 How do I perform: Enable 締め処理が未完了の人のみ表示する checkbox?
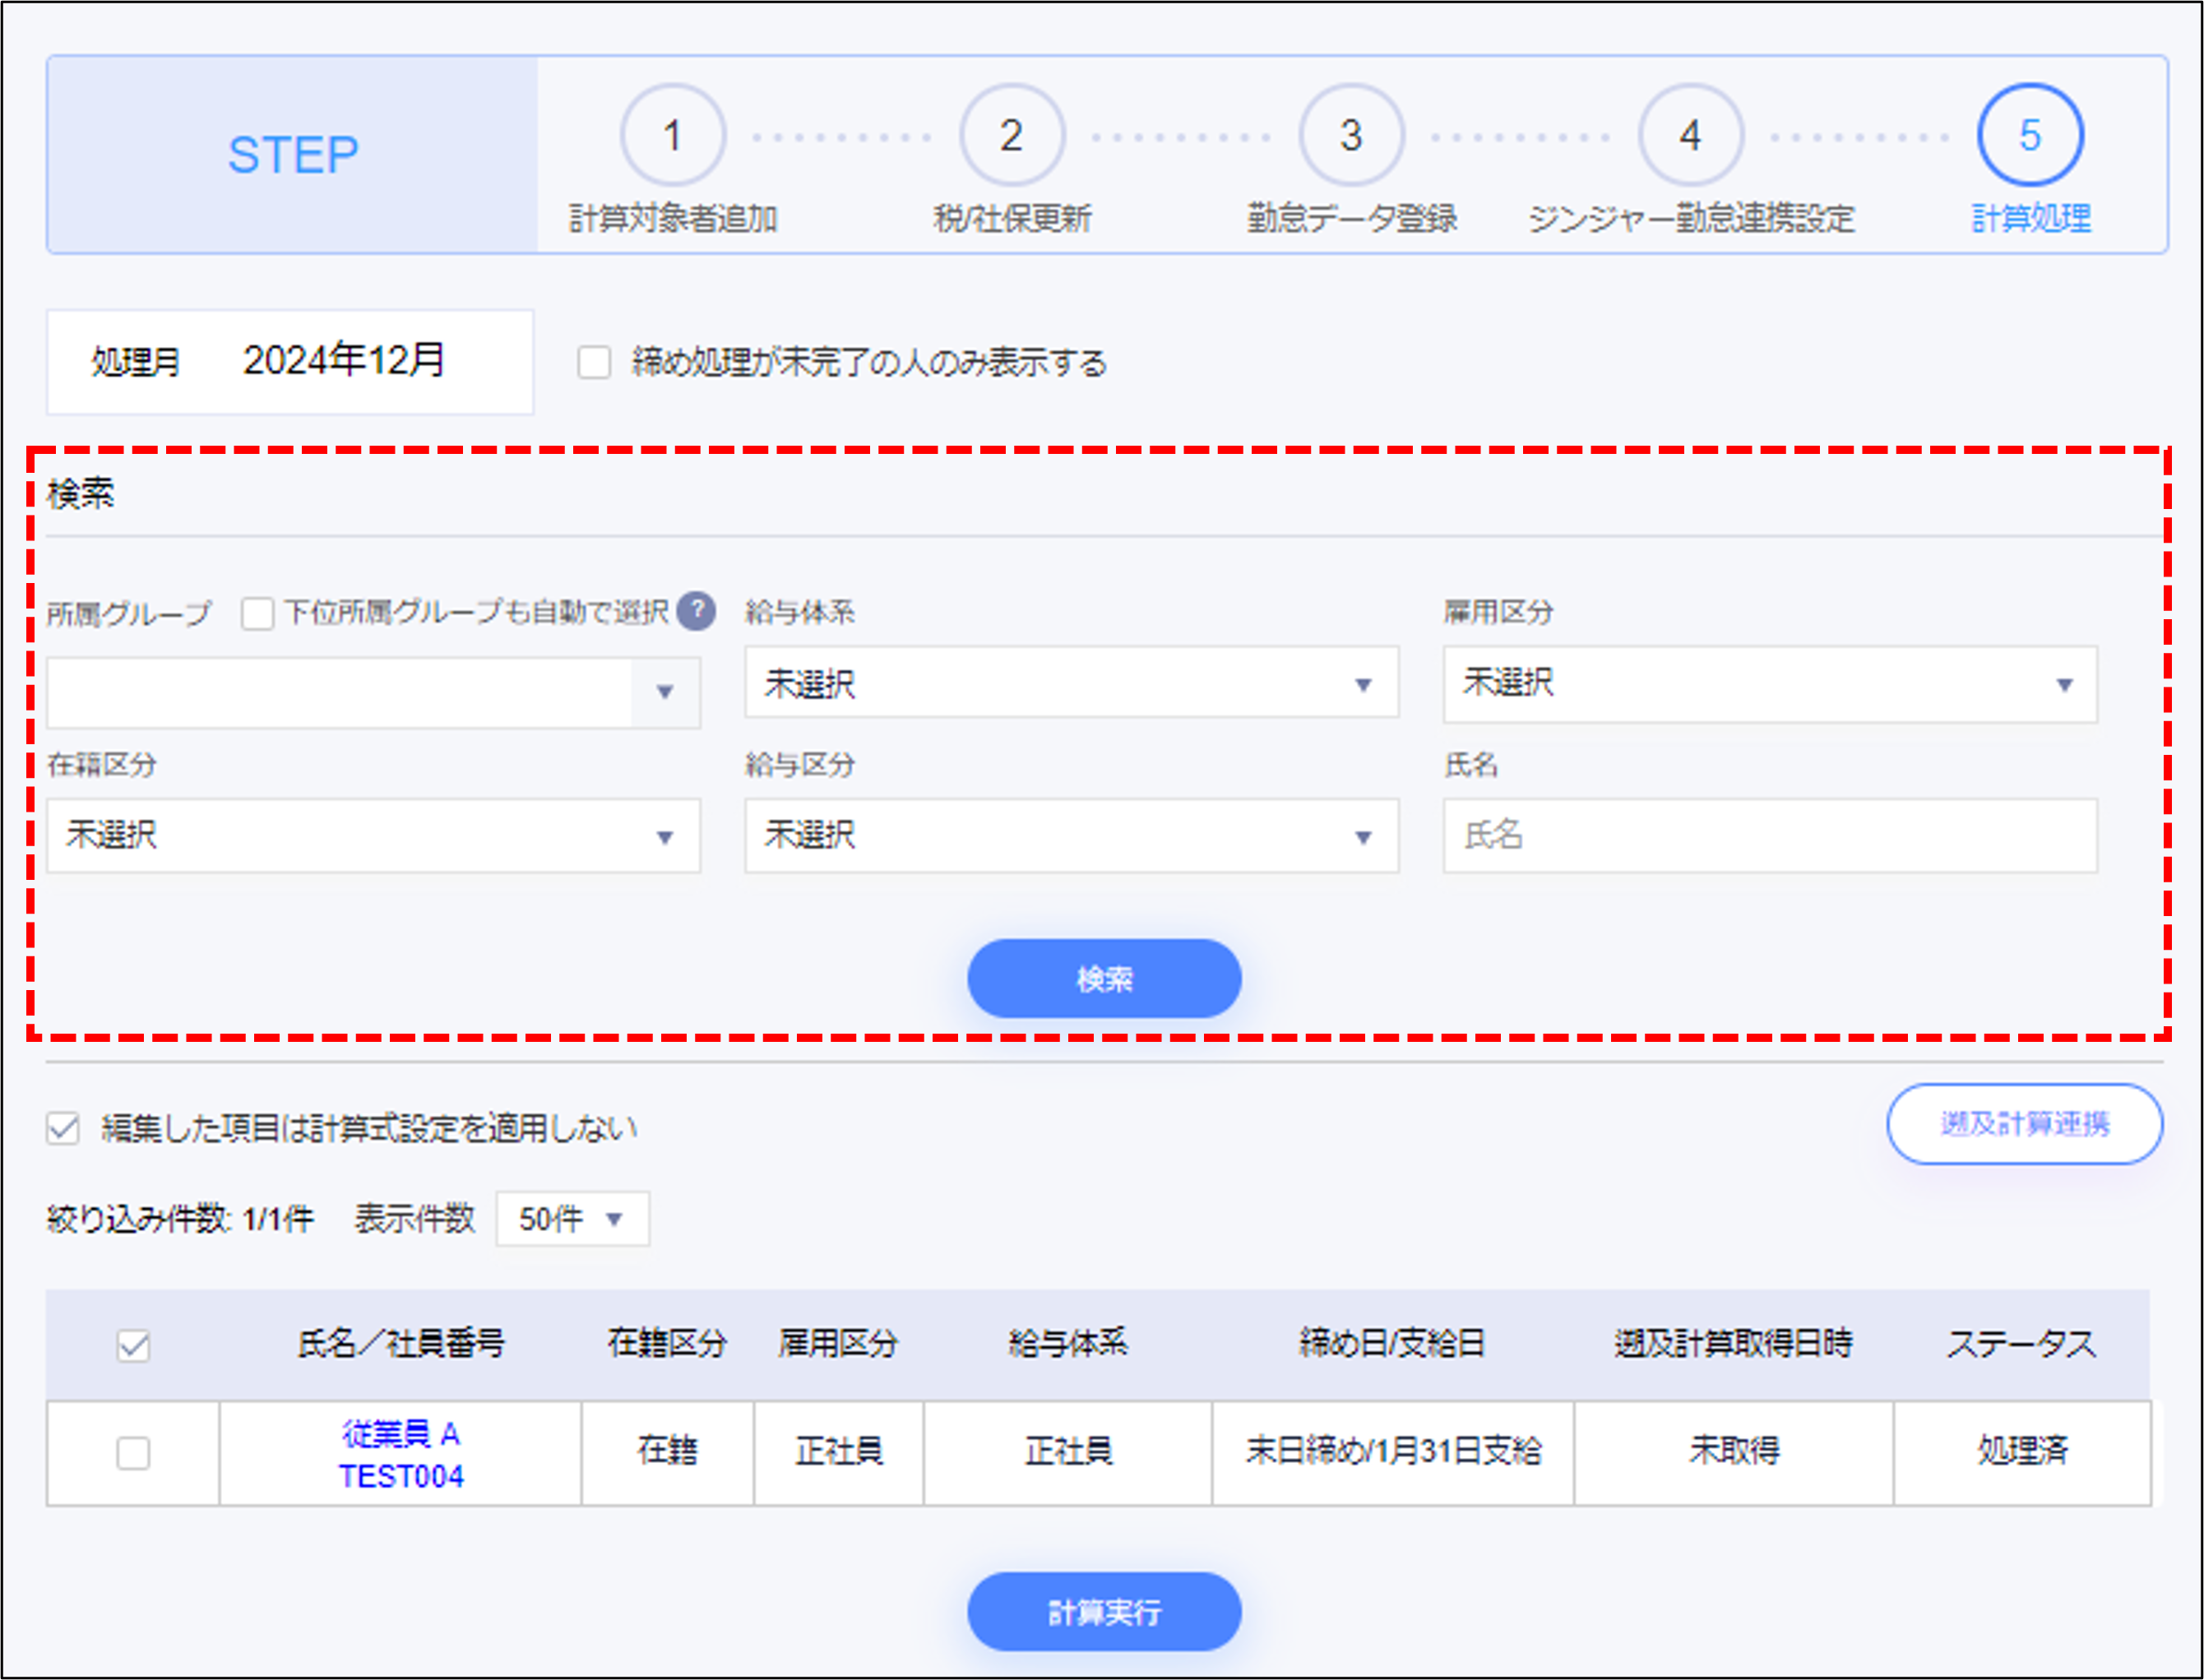click(x=594, y=364)
